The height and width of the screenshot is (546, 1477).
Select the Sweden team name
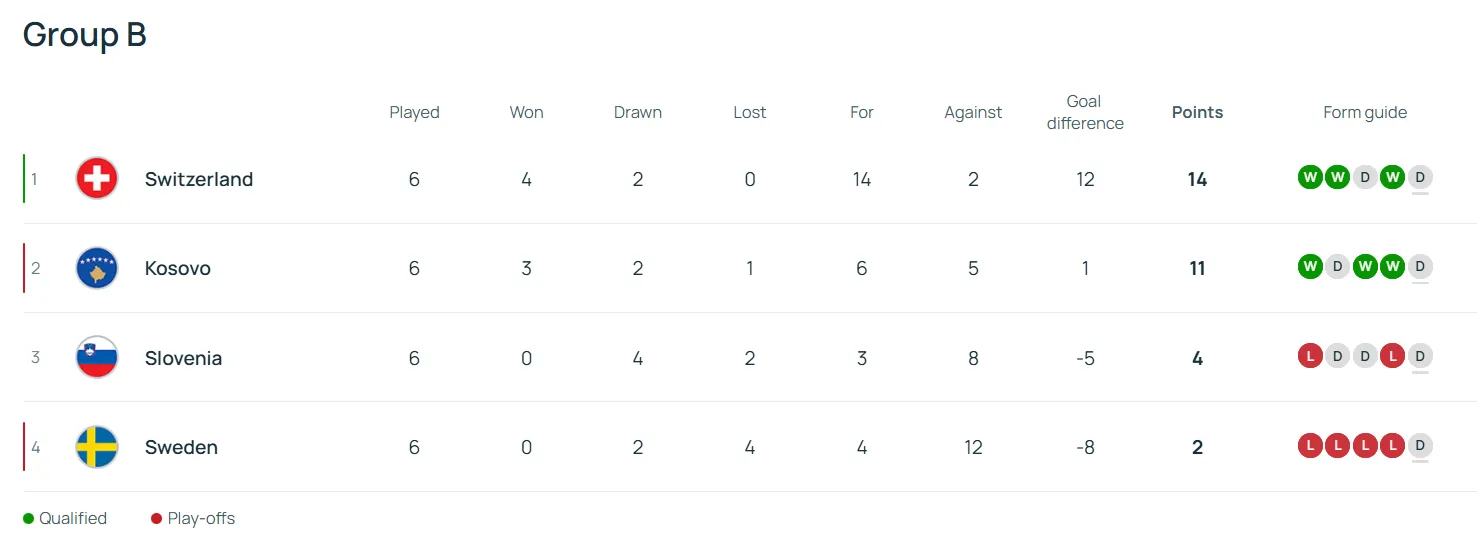coord(181,447)
